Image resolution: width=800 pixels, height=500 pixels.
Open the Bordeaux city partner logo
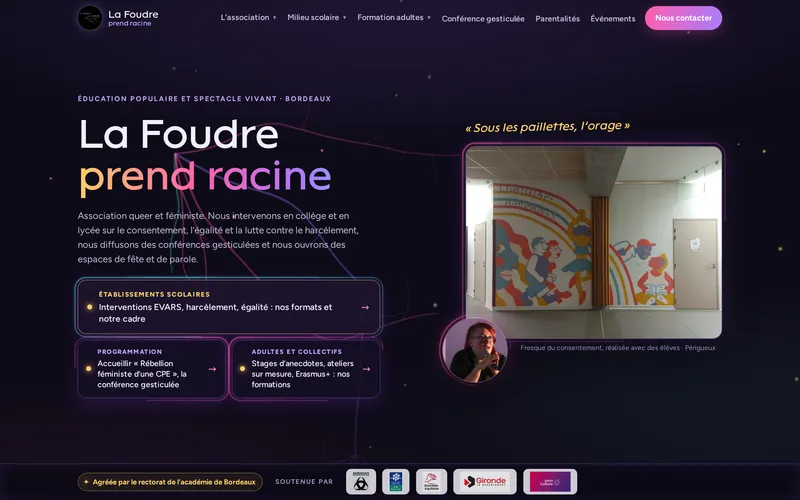click(x=361, y=482)
